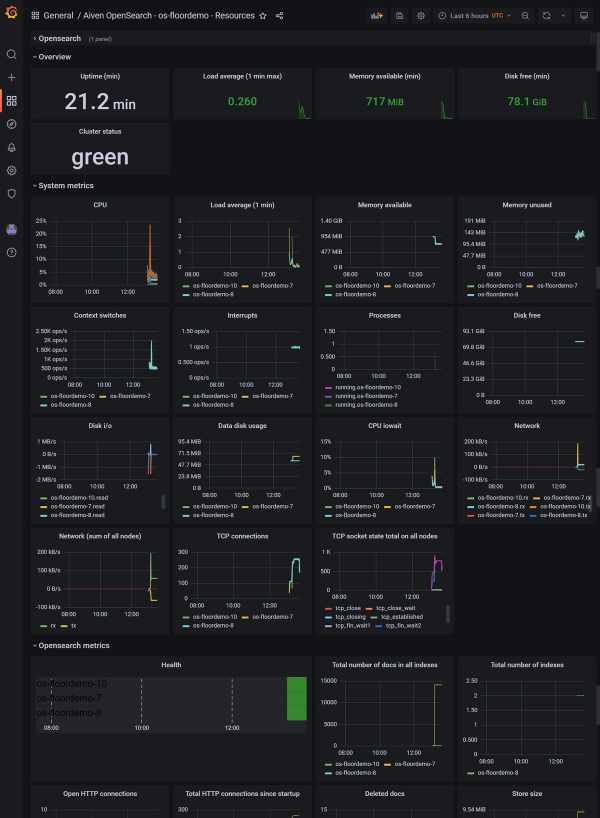600x818 pixels.
Task: Open the Last 6 hours time picker
Action: [475, 16]
